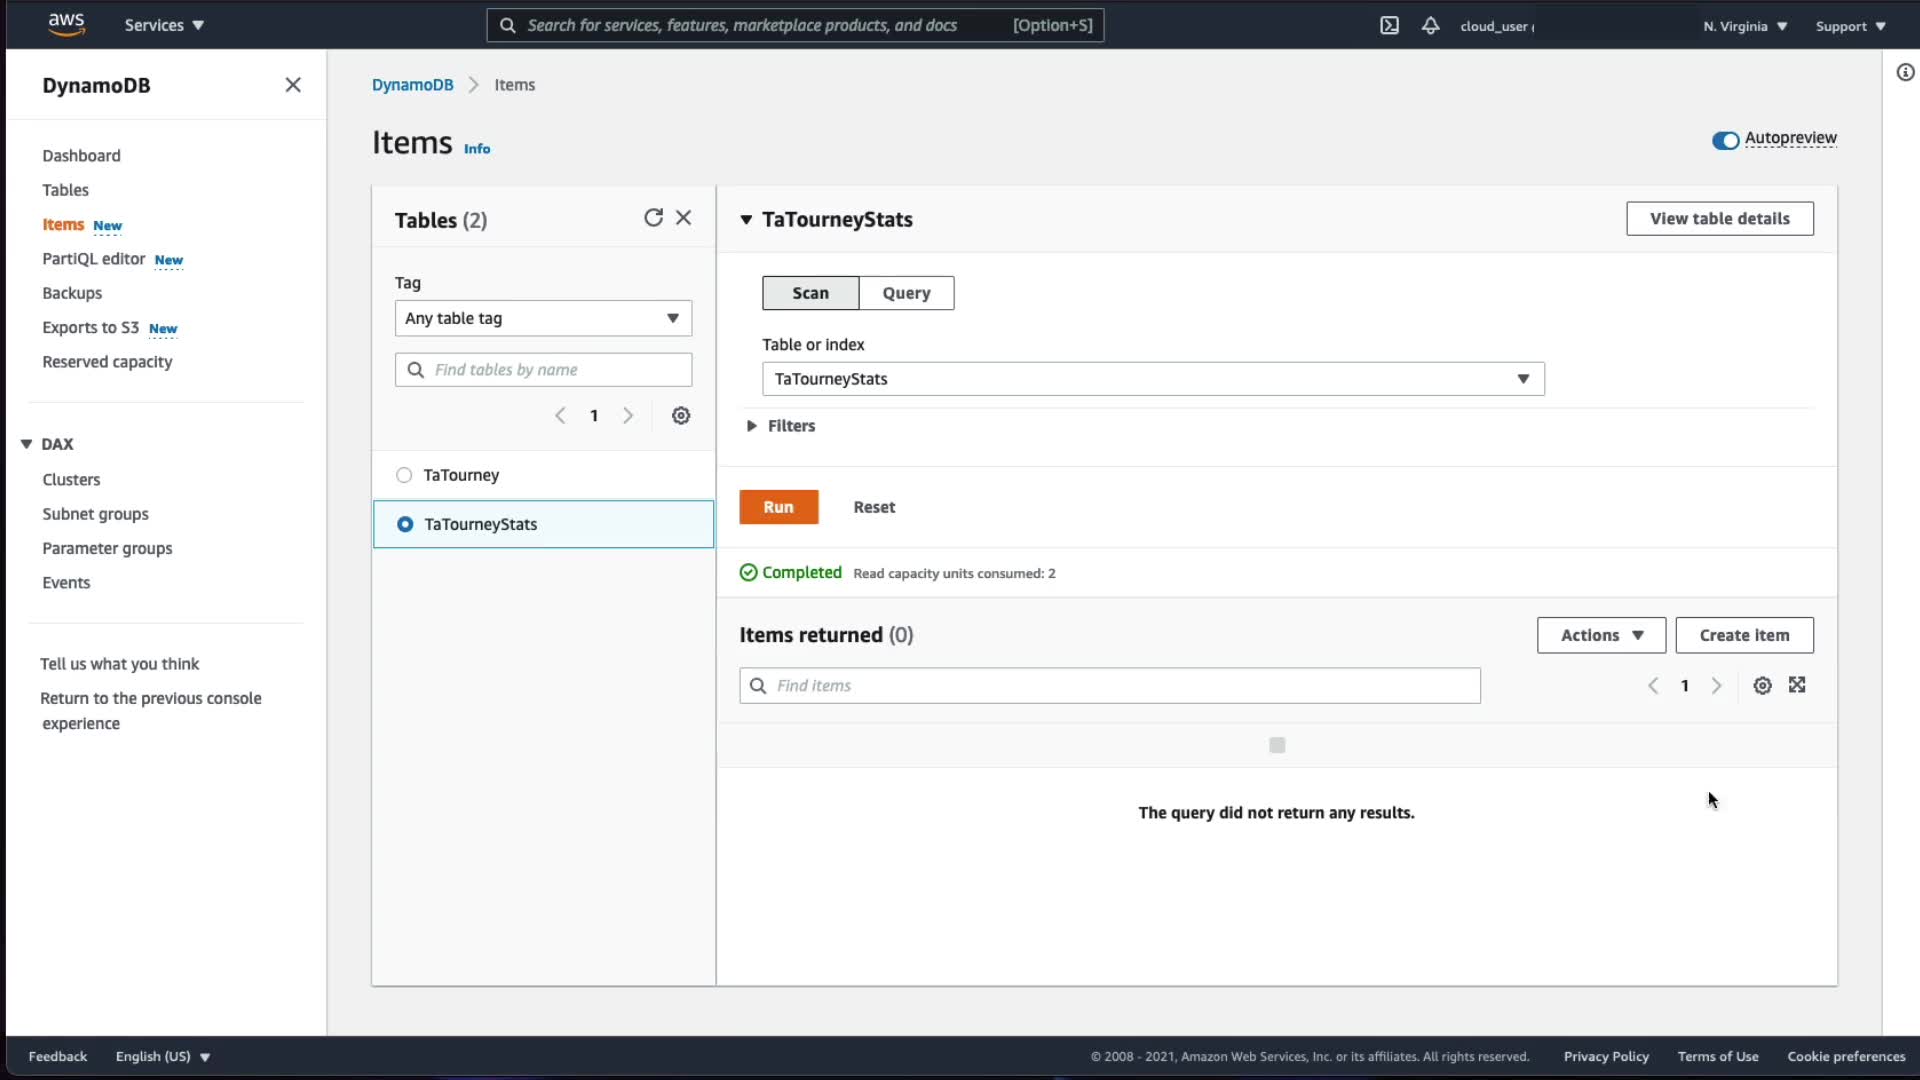Click the Create item button
The width and height of the screenshot is (1920, 1080).
point(1744,635)
